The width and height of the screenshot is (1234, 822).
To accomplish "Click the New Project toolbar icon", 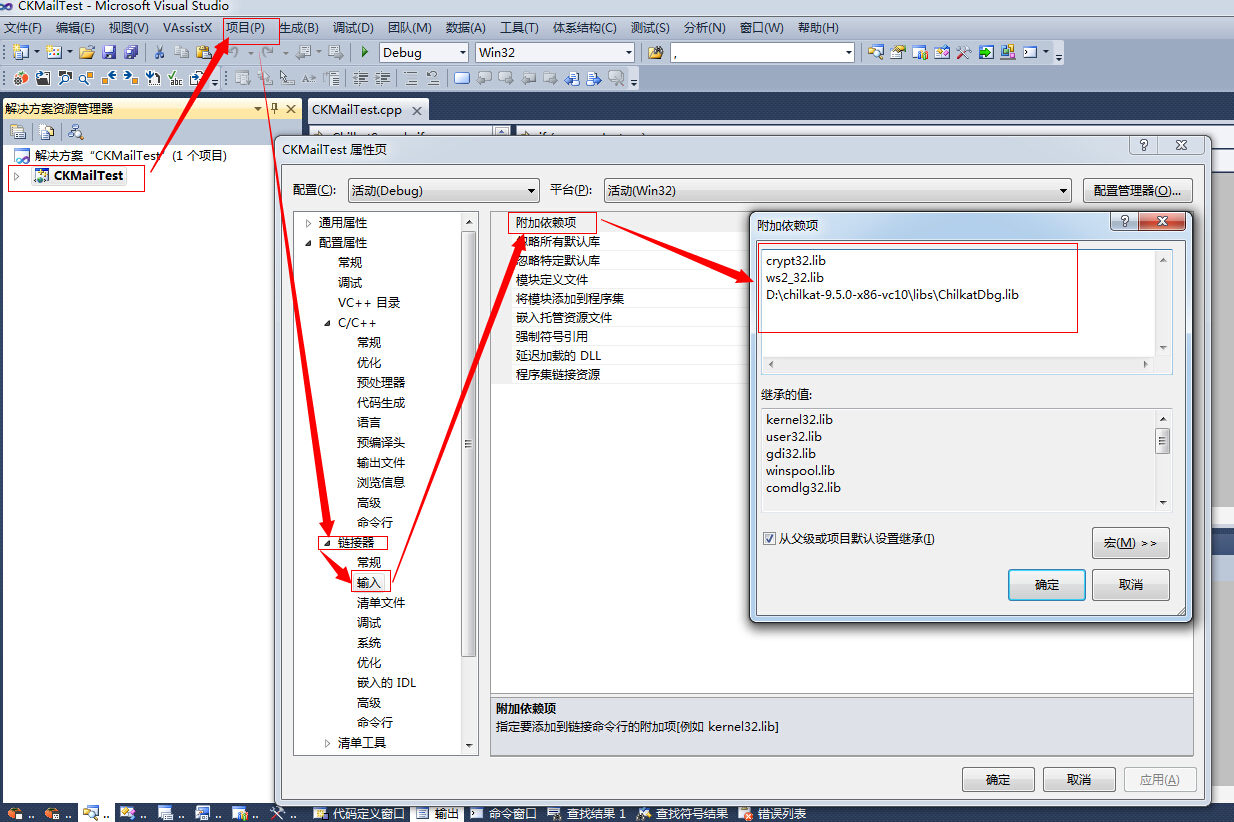I will click(x=20, y=52).
